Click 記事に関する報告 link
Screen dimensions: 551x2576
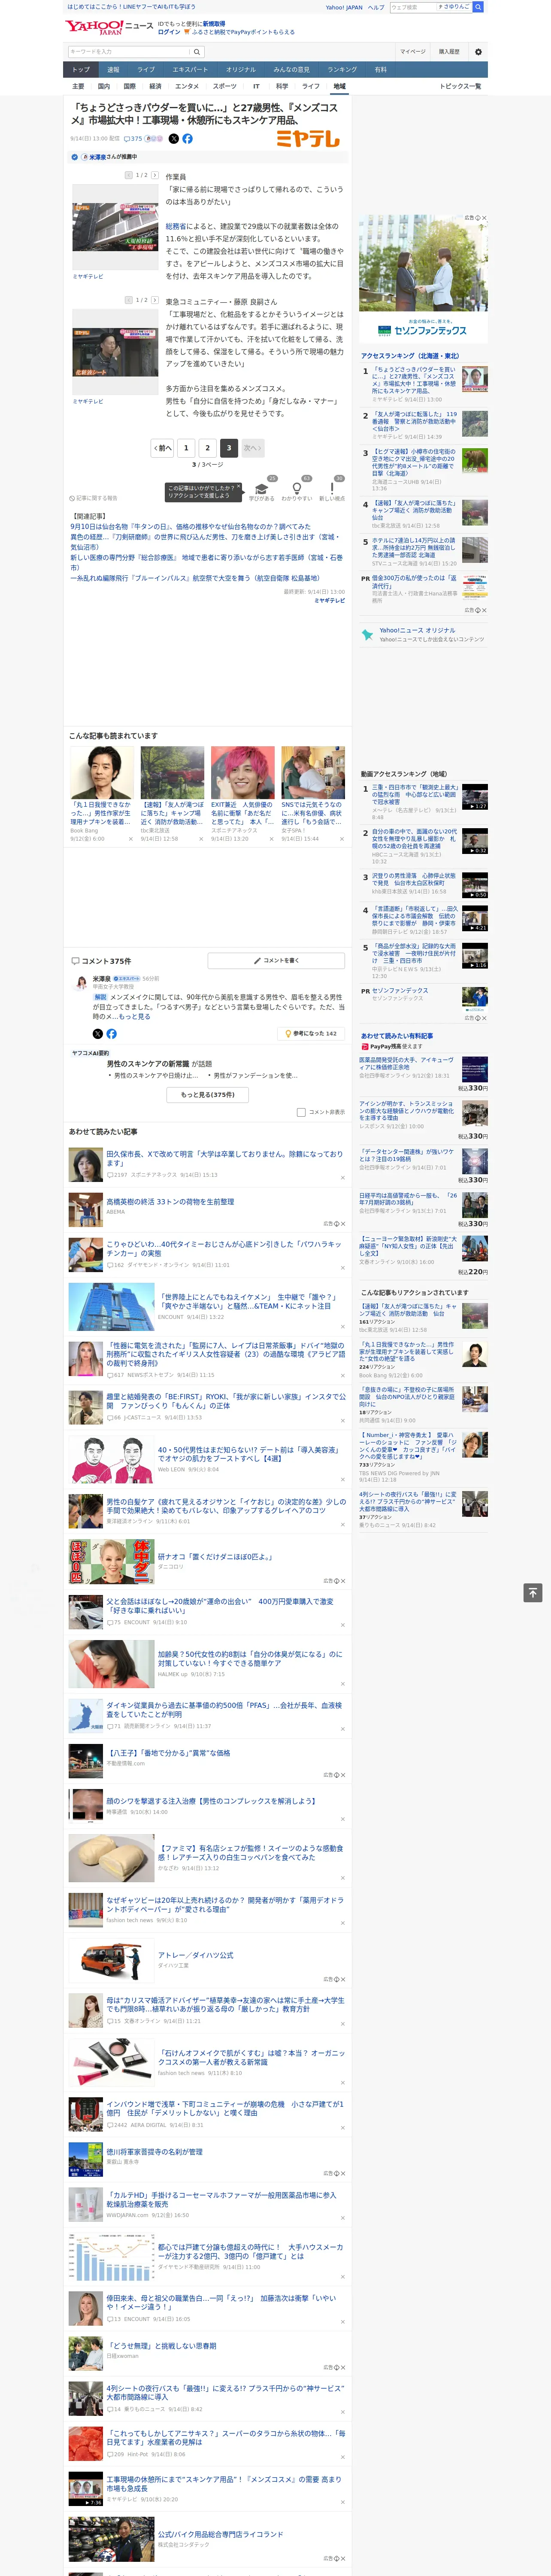(93, 498)
